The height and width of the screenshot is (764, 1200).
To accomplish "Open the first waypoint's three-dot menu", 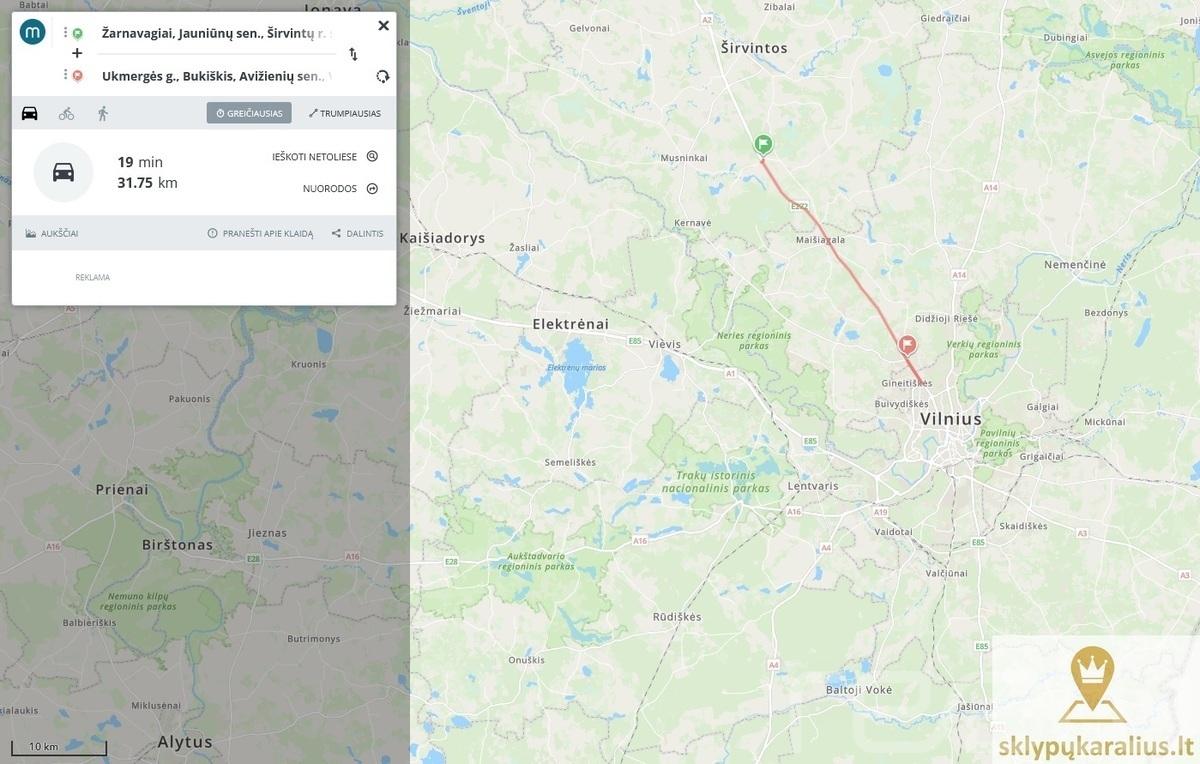I will [x=65, y=33].
